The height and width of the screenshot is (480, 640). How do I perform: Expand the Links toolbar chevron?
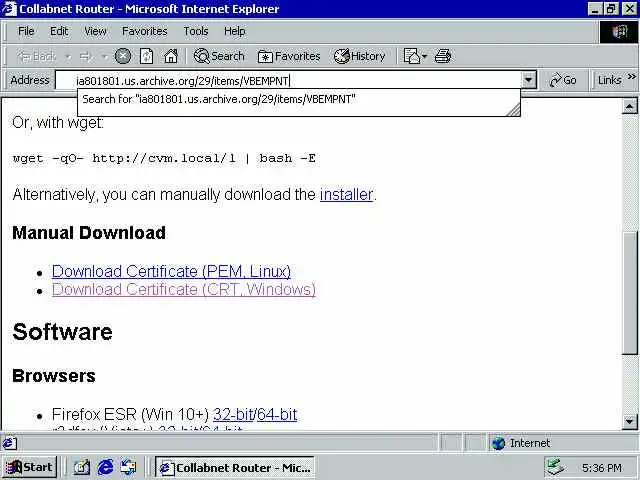click(x=631, y=76)
